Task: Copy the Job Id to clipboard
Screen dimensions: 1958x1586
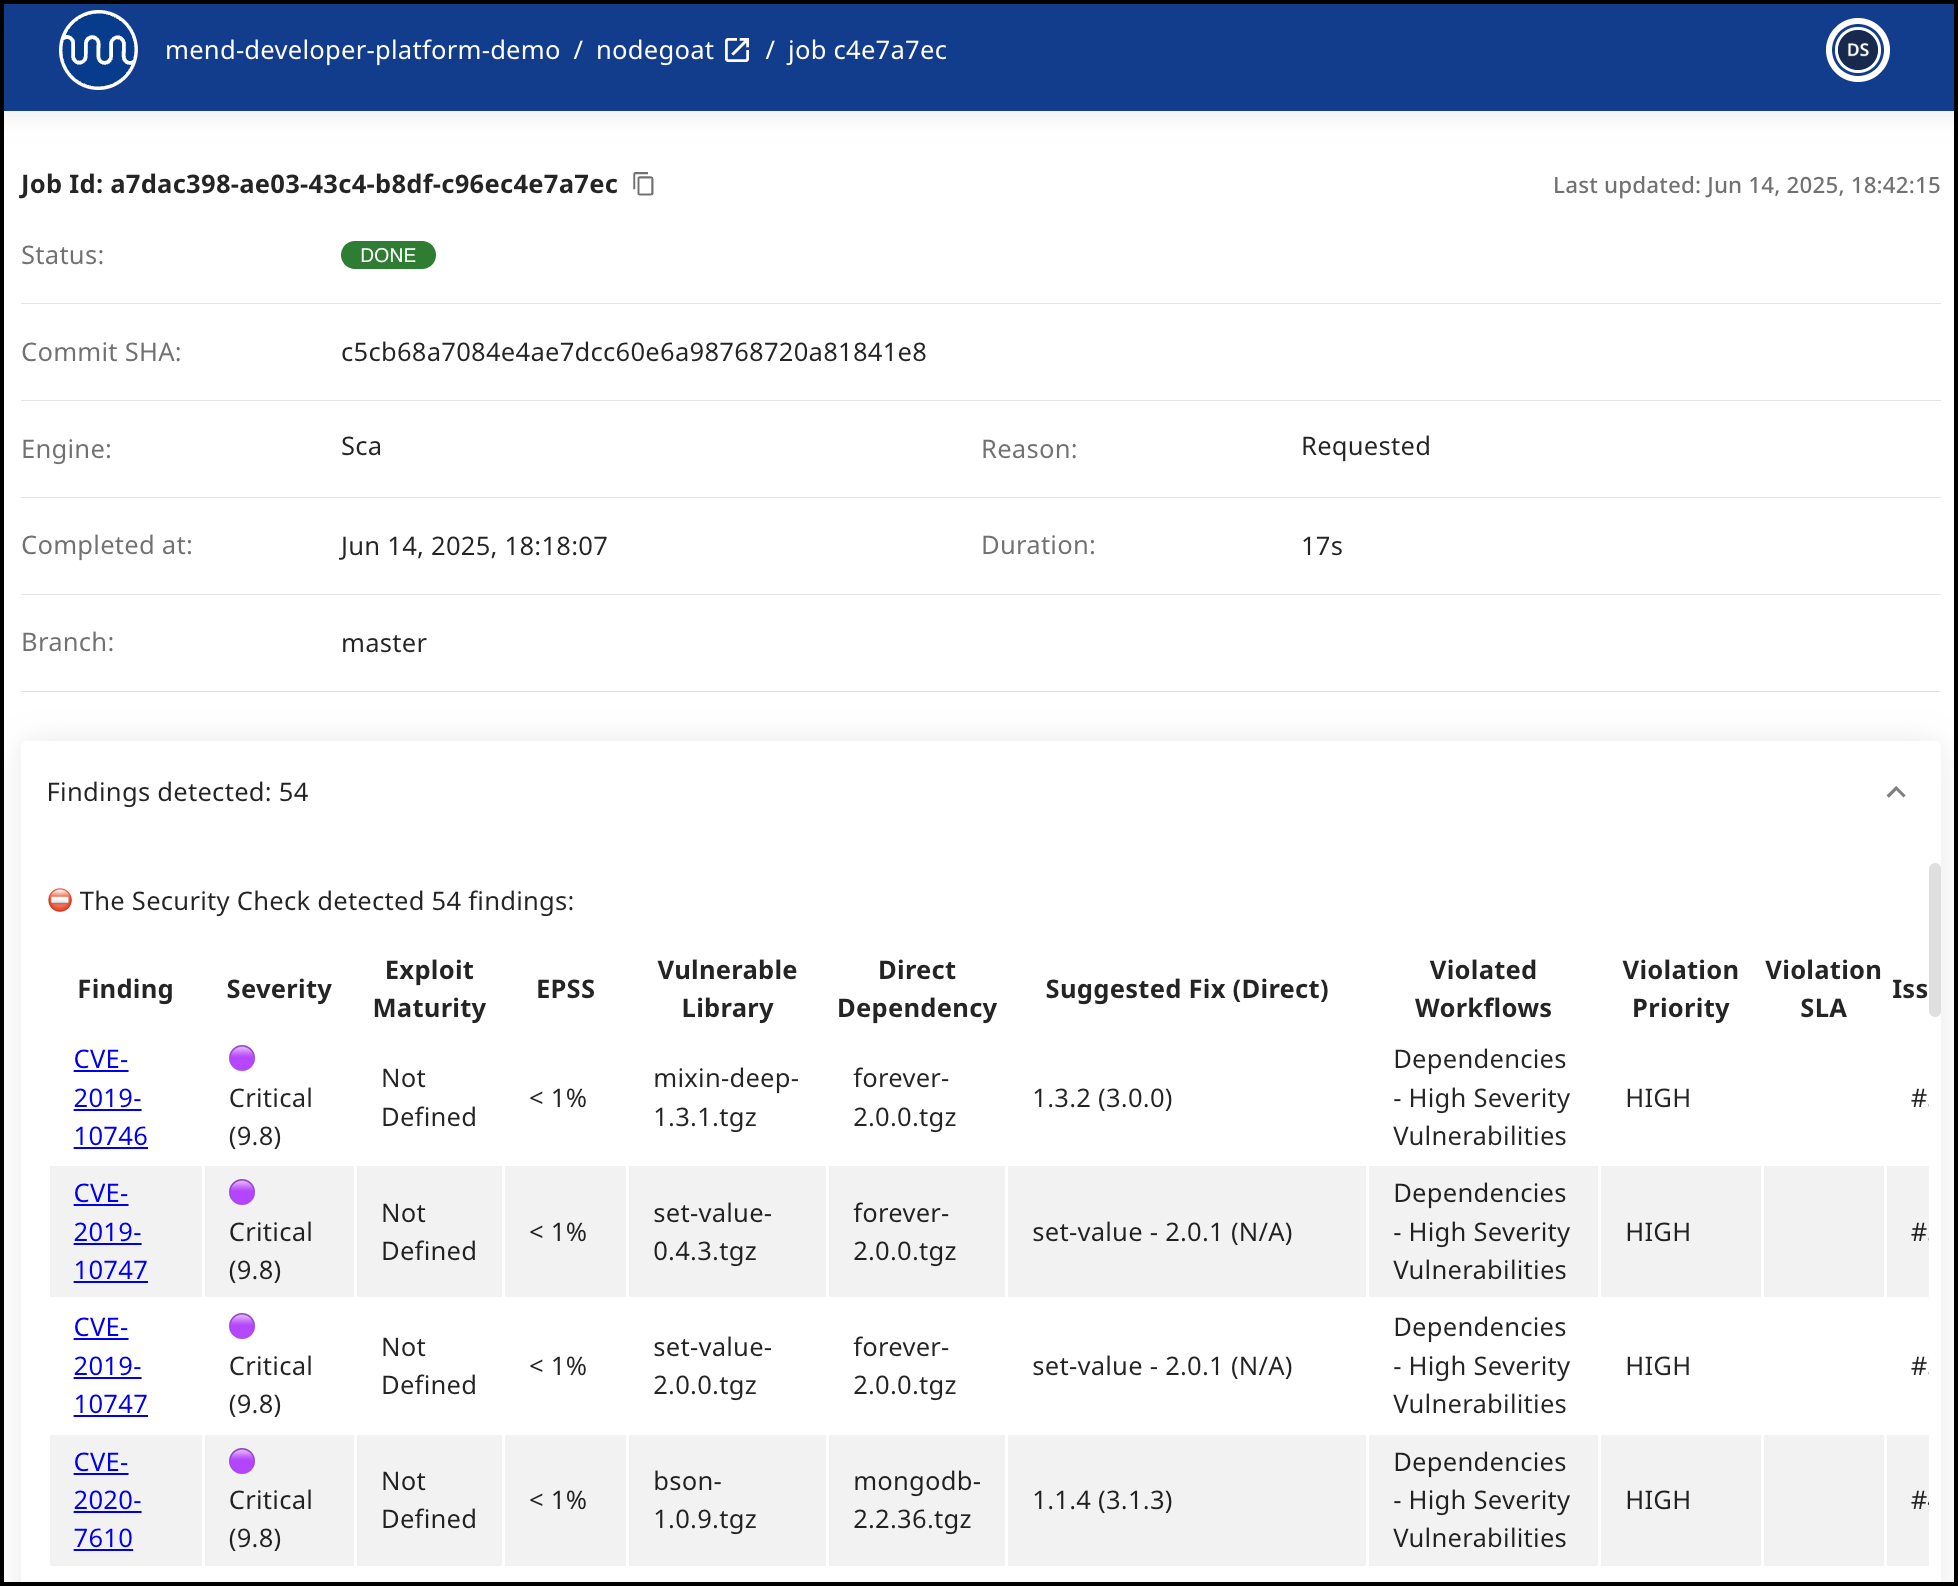Action: pyautogui.click(x=644, y=184)
